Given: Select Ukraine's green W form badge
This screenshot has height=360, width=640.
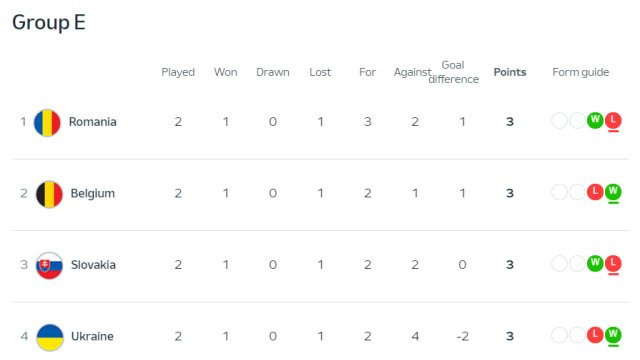Looking at the screenshot, I should point(613,335).
